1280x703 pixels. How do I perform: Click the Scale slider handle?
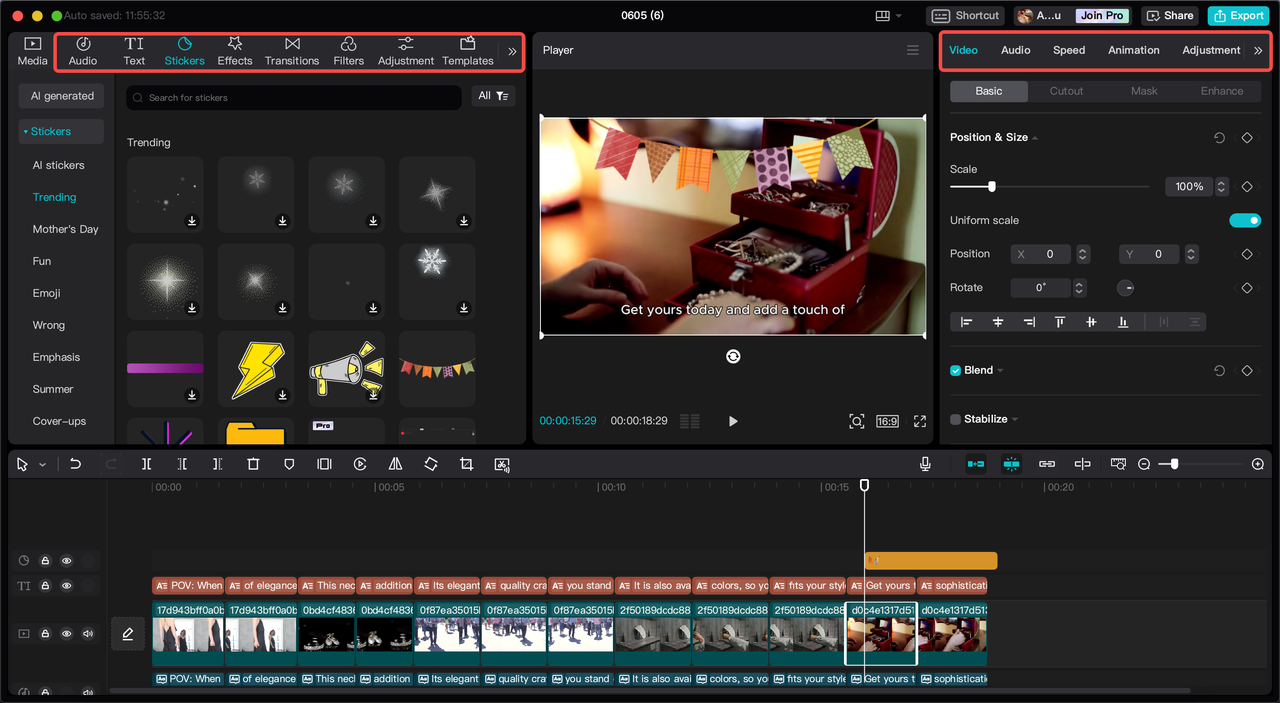pos(991,187)
